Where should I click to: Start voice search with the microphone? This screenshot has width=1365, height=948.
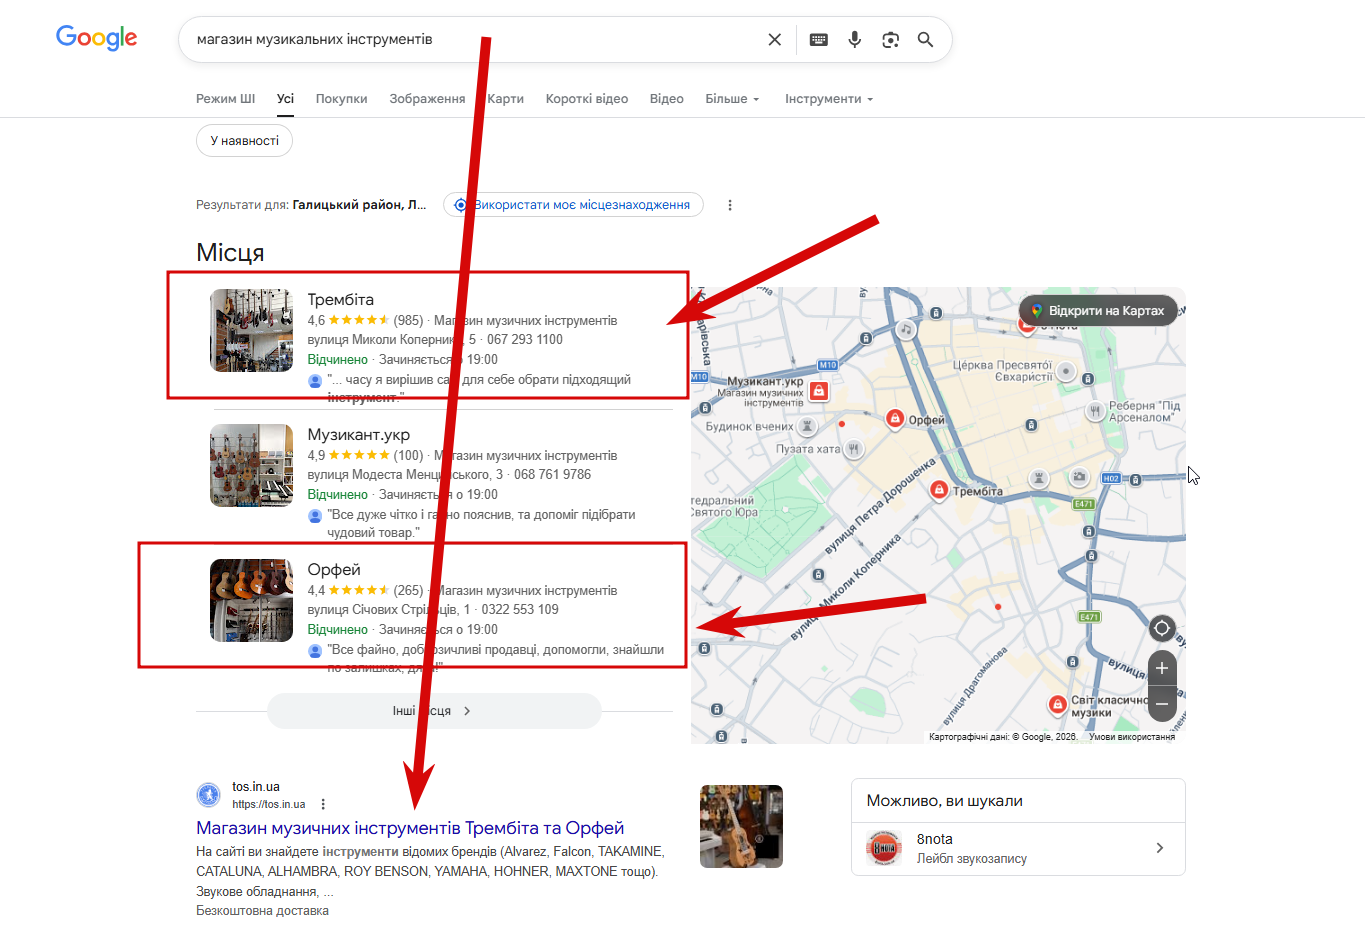[855, 40]
